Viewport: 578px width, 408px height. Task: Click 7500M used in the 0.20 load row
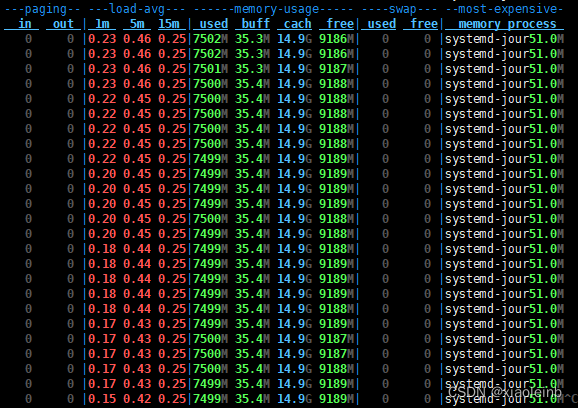pyautogui.click(x=210, y=219)
